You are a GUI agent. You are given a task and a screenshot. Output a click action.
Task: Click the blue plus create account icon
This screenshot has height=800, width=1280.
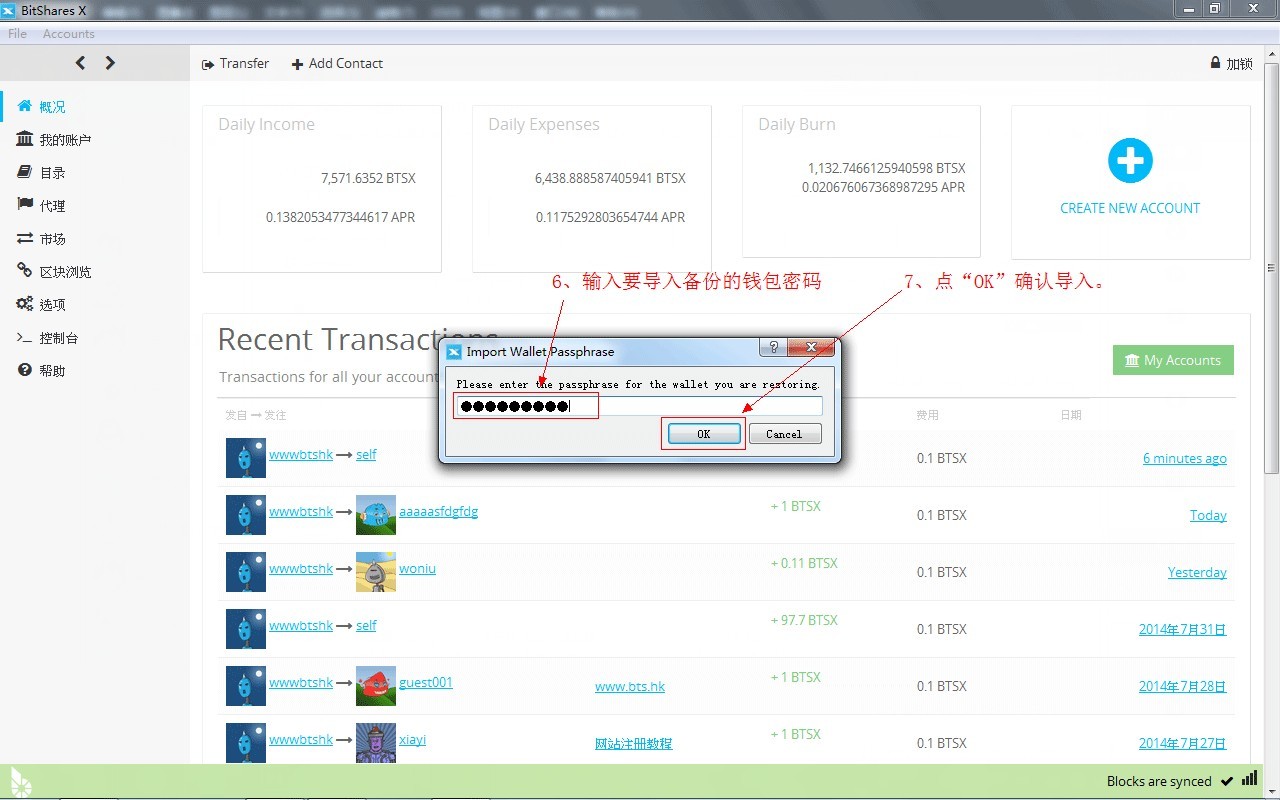coord(1130,160)
